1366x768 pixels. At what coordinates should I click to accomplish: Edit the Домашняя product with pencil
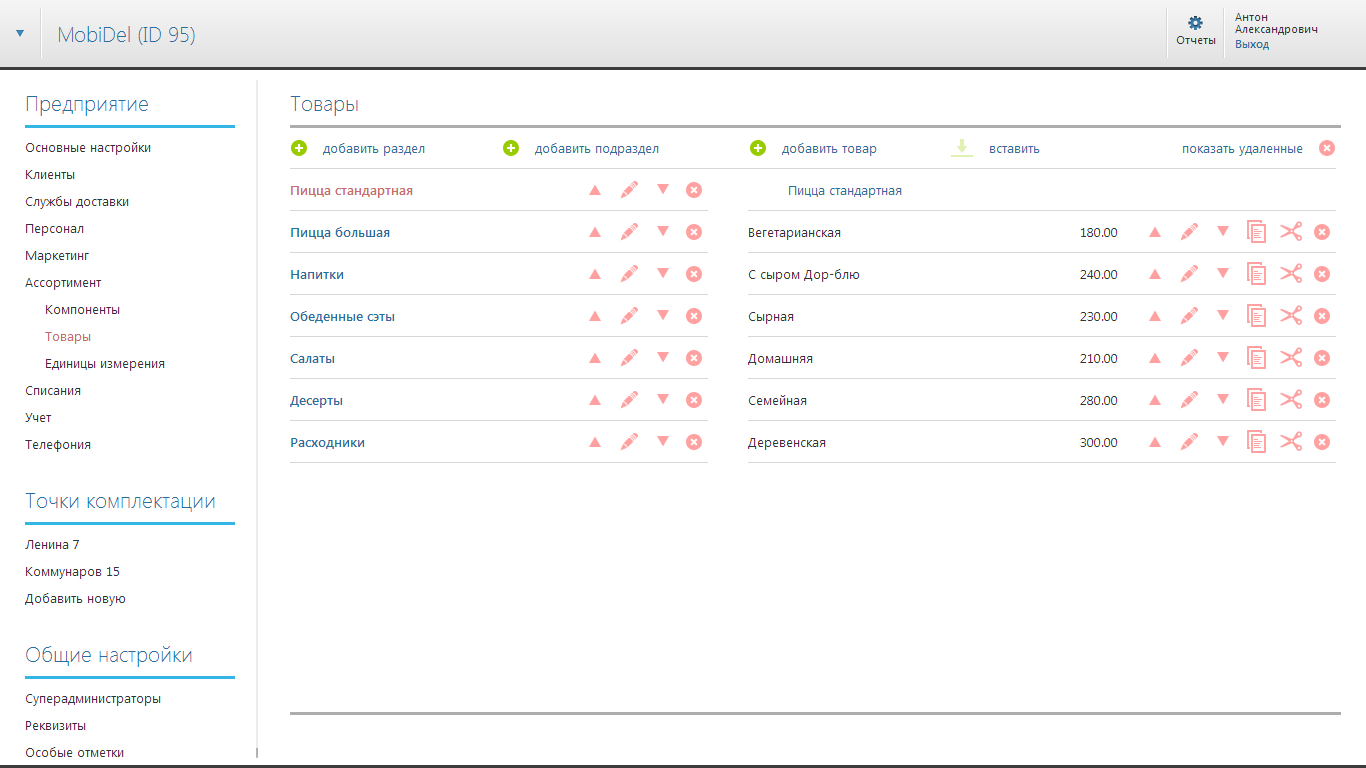(1189, 358)
